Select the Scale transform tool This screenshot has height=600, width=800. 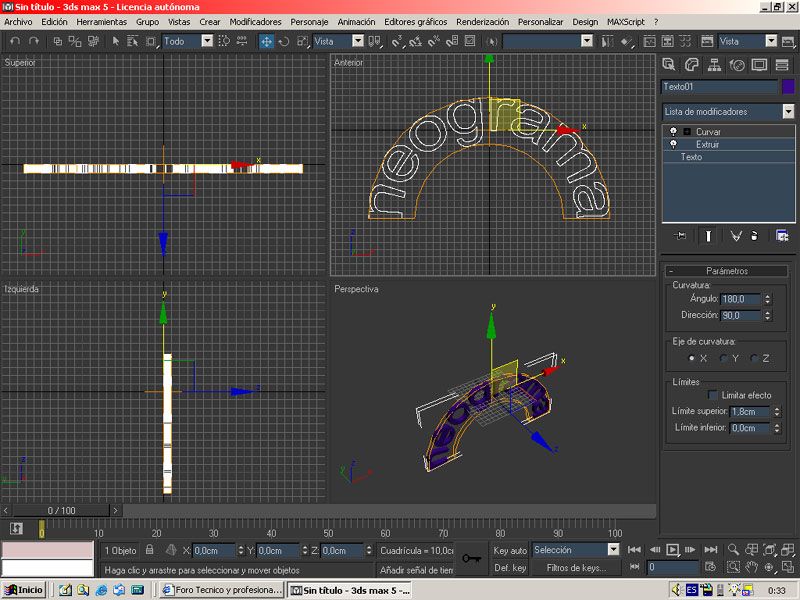click(x=302, y=41)
